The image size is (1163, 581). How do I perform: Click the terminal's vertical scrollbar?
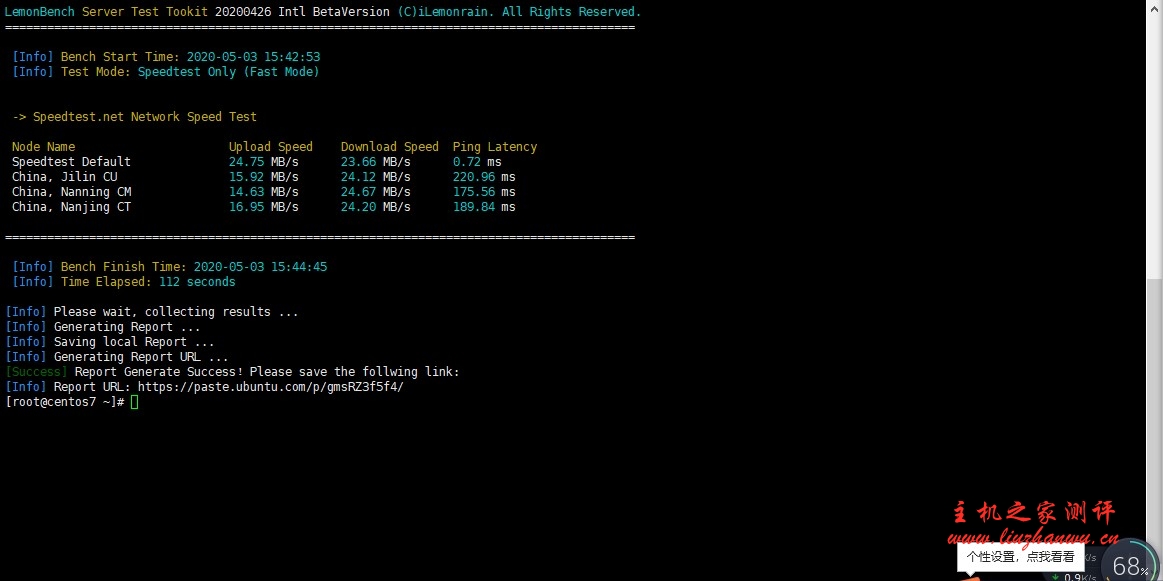(x=1155, y=250)
